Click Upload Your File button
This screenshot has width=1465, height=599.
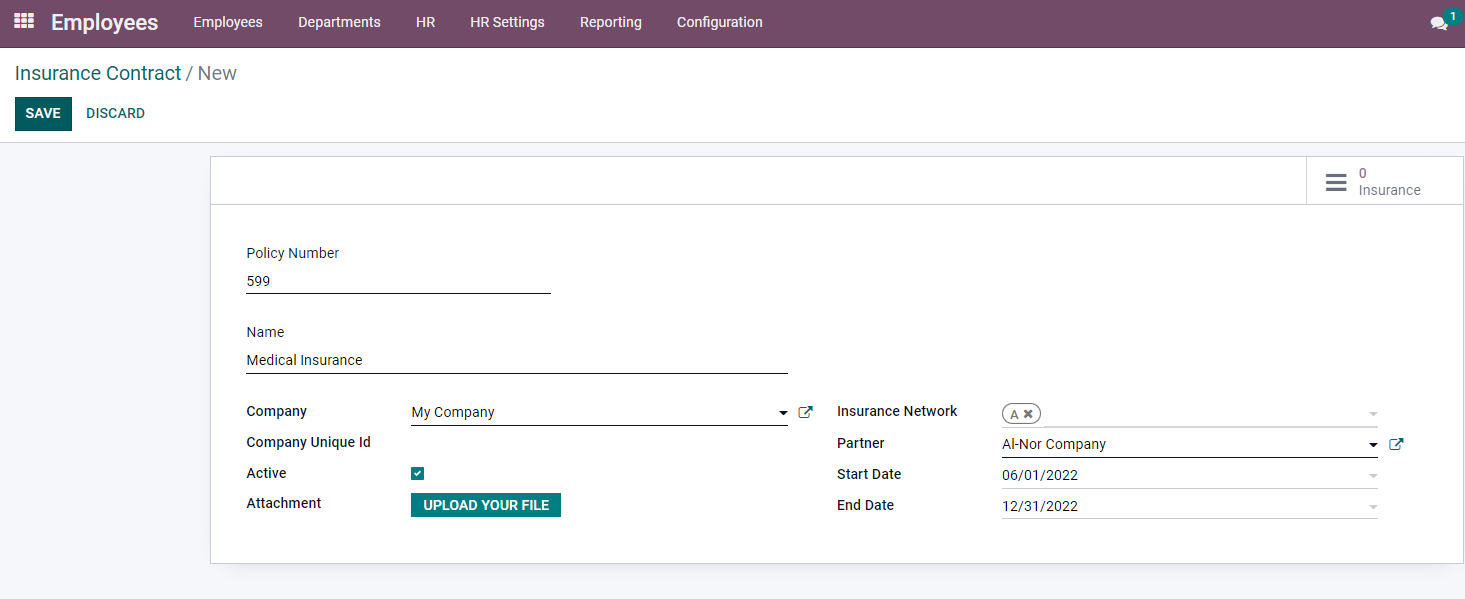[x=486, y=505]
